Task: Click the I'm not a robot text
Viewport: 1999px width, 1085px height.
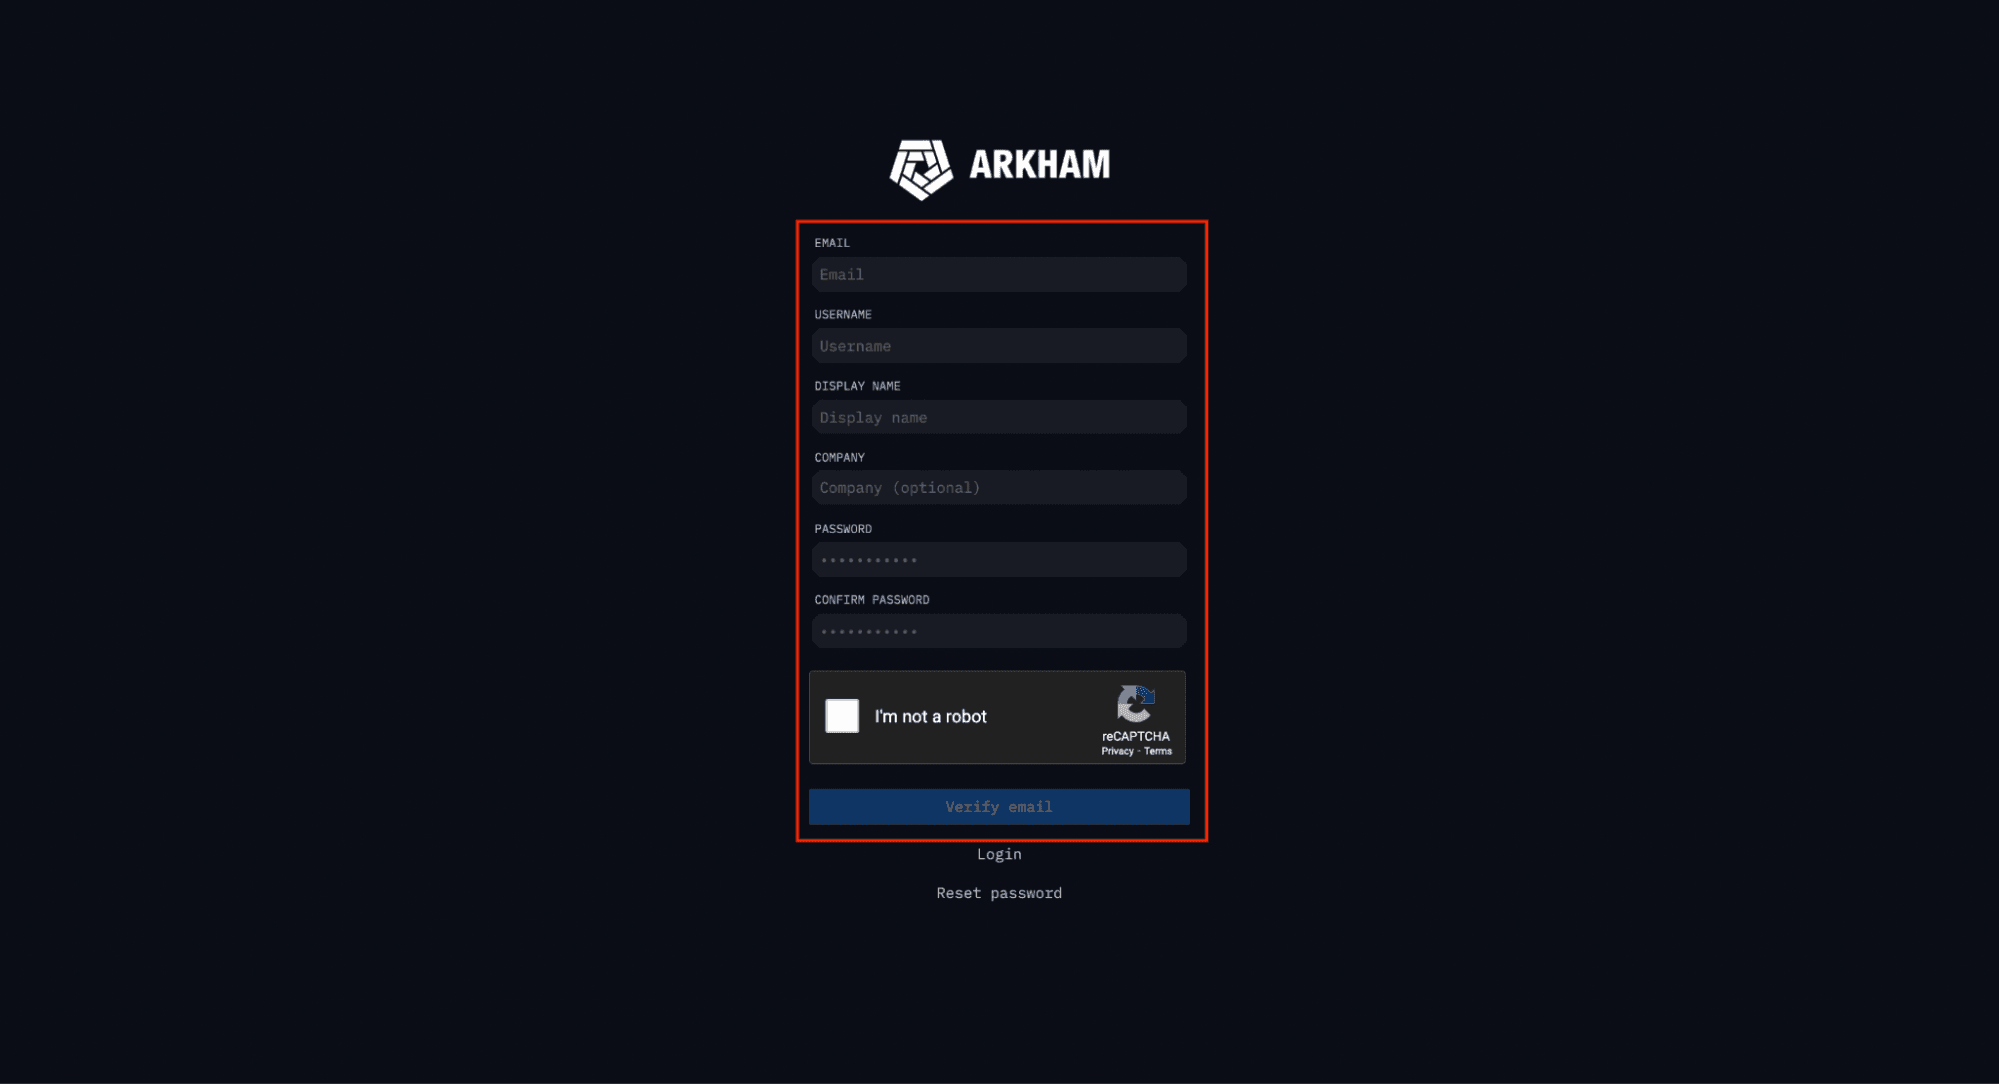Action: click(930, 716)
